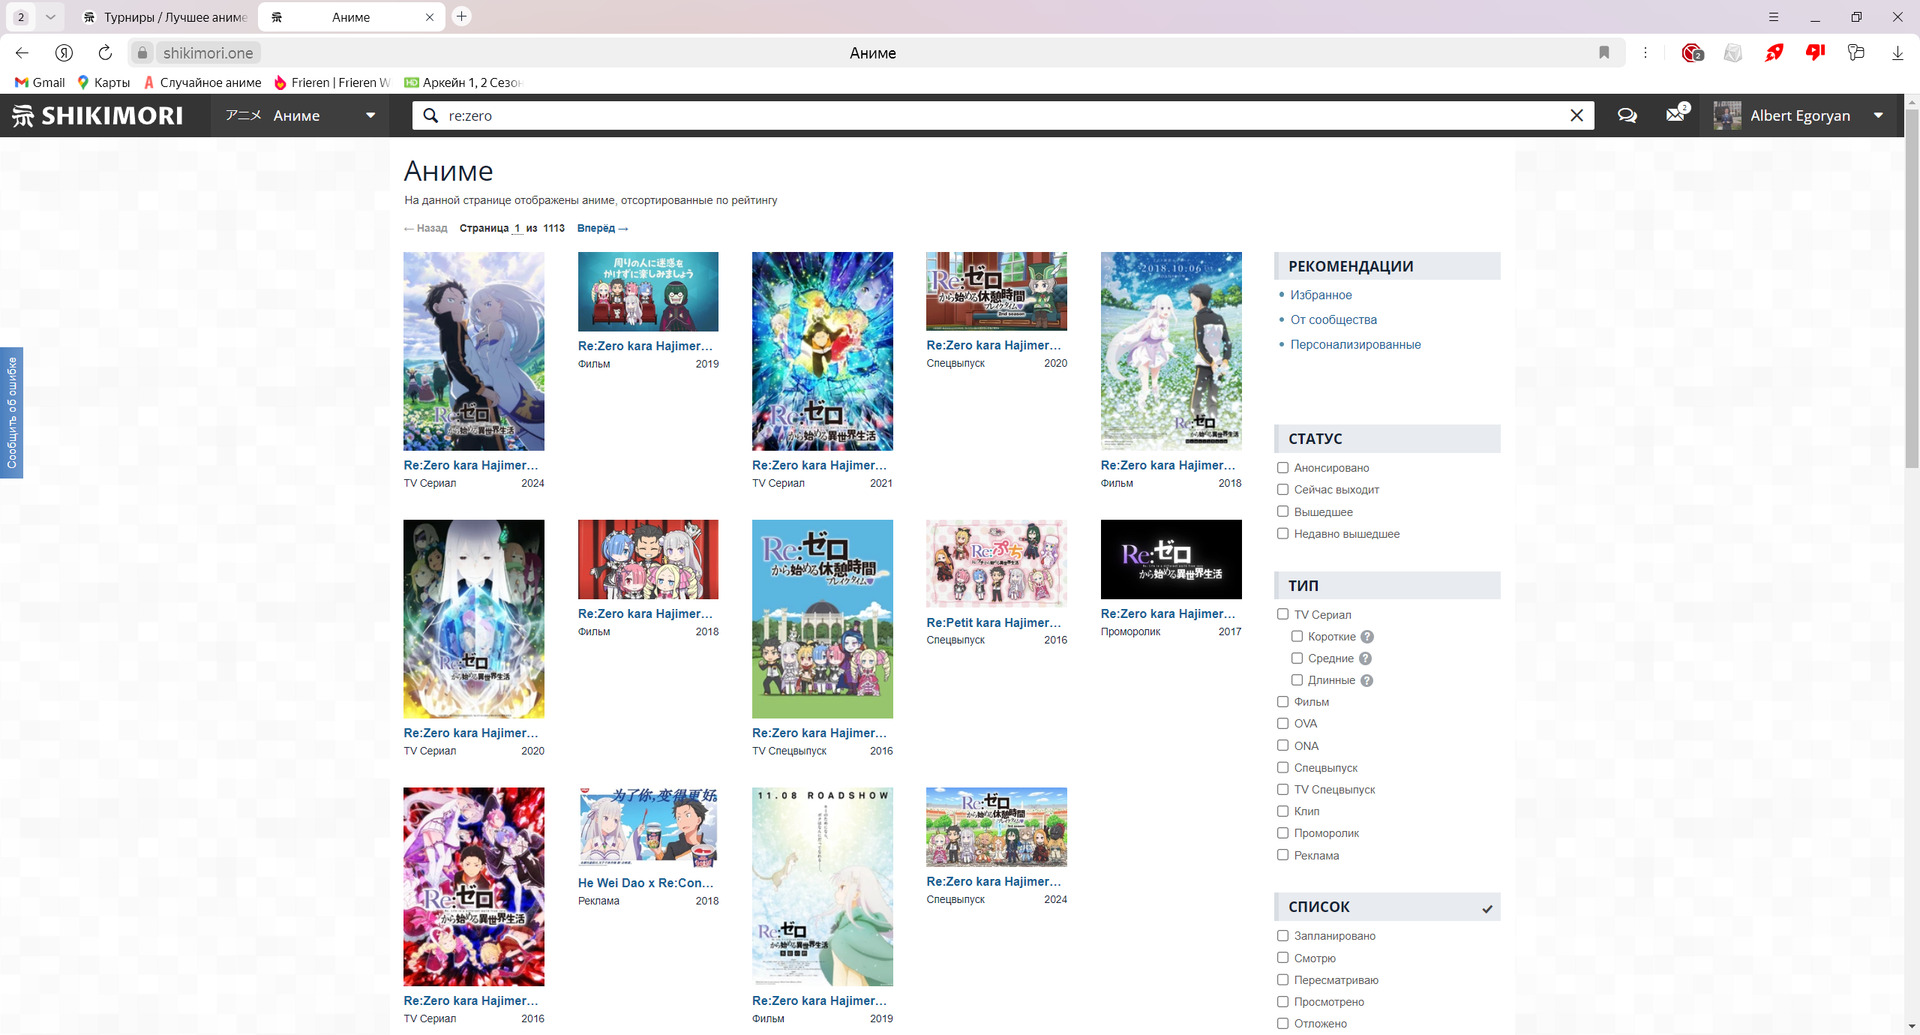The image size is (1920, 1035).
Task: Enable the Анонсировано status checkbox
Action: [1283, 468]
